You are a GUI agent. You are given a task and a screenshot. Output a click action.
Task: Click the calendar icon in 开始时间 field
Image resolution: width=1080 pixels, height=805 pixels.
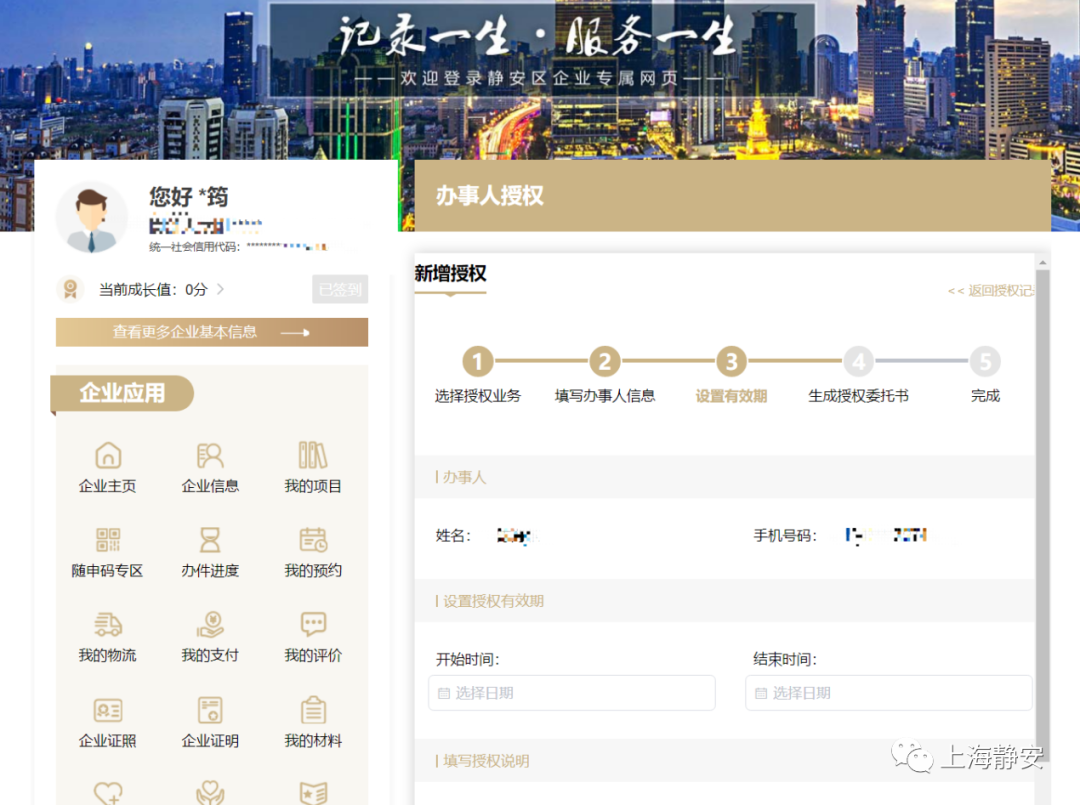[x=444, y=693]
